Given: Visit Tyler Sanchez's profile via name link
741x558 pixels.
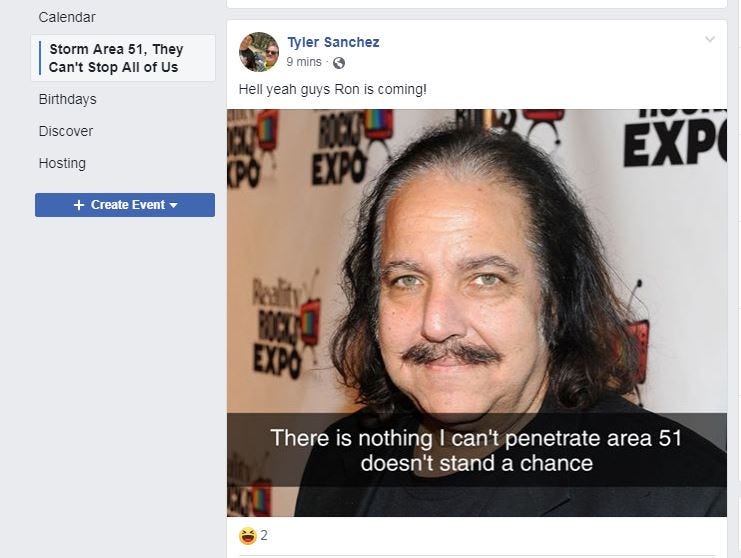Looking at the screenshot, I should 333,42.
